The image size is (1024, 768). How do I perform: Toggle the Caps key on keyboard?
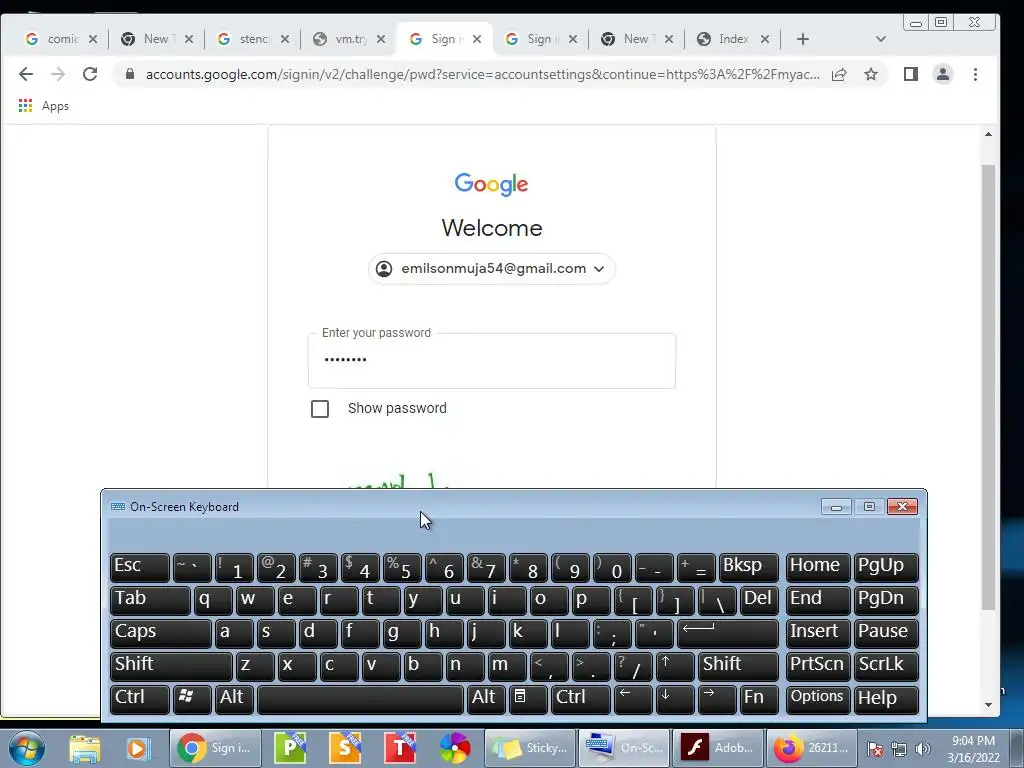tap(161, 633)
